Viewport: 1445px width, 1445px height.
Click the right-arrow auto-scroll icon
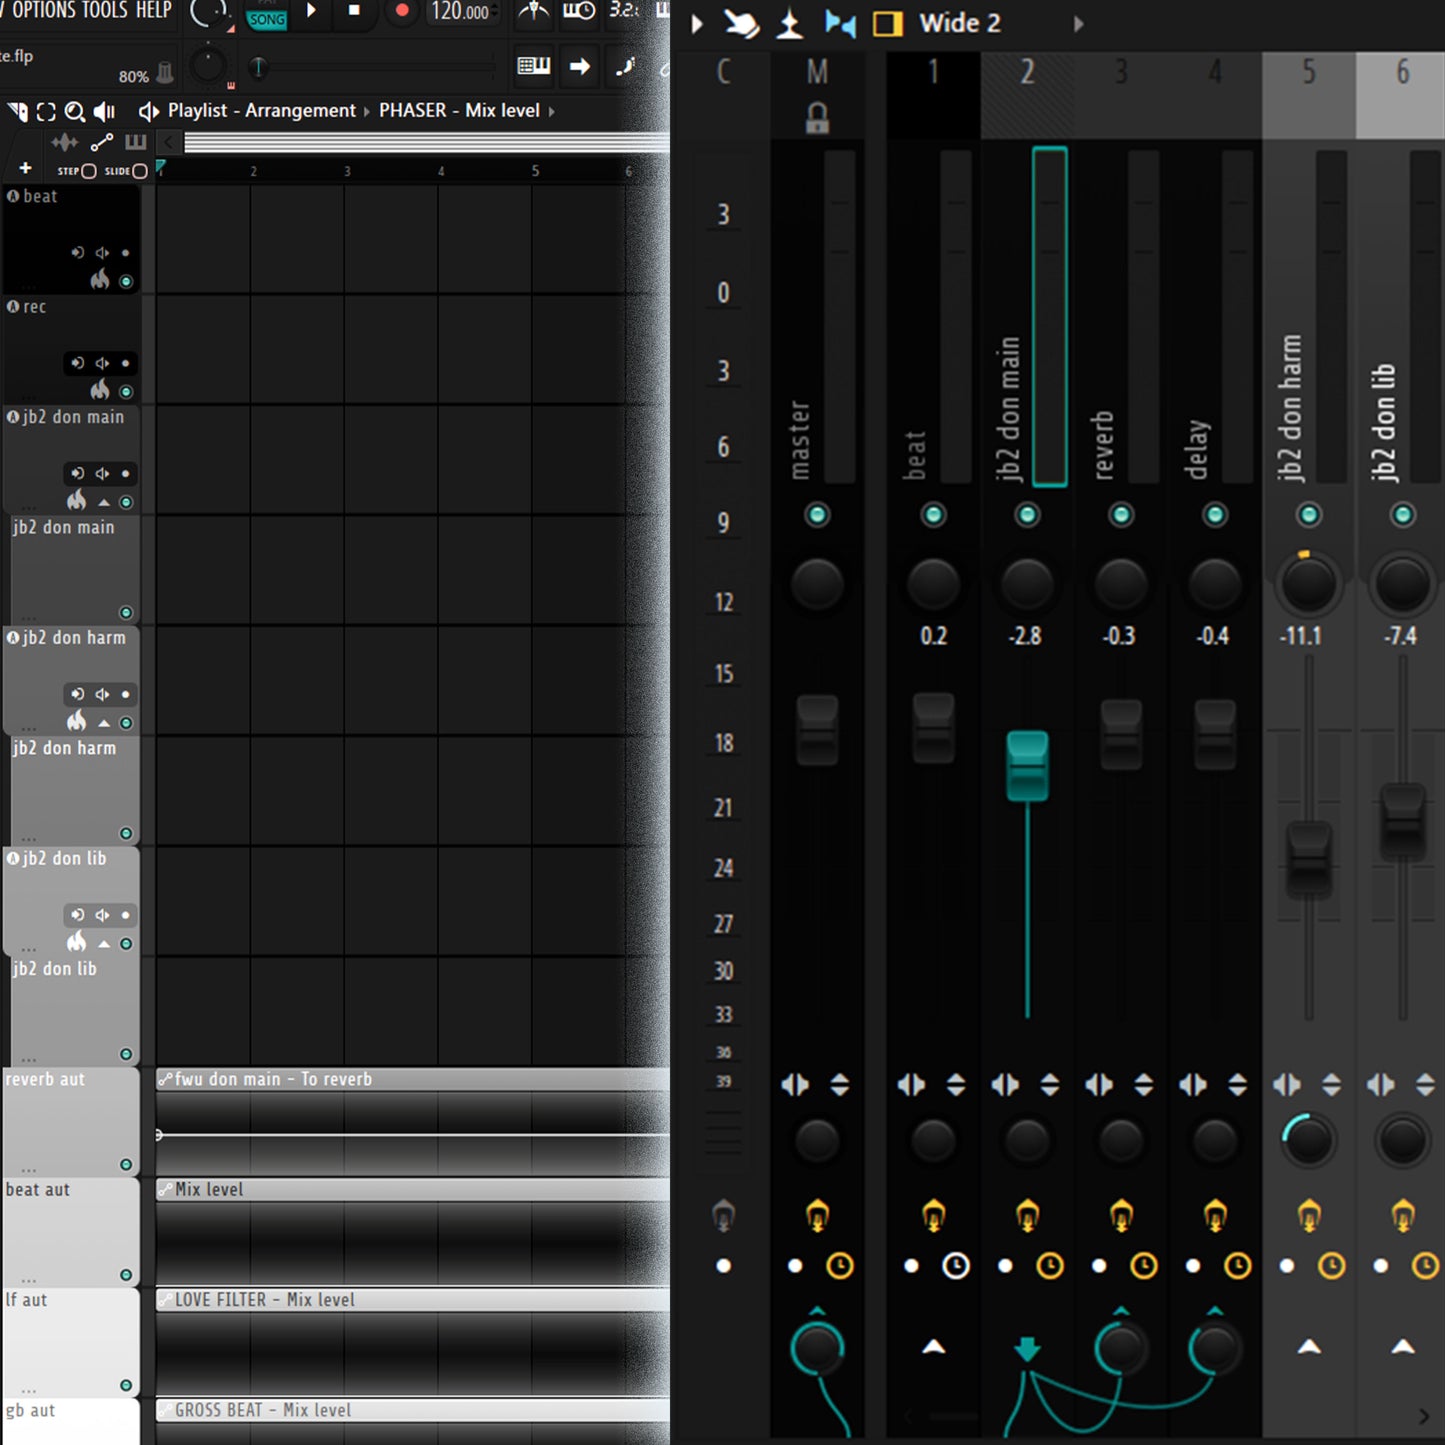(580, 66)
